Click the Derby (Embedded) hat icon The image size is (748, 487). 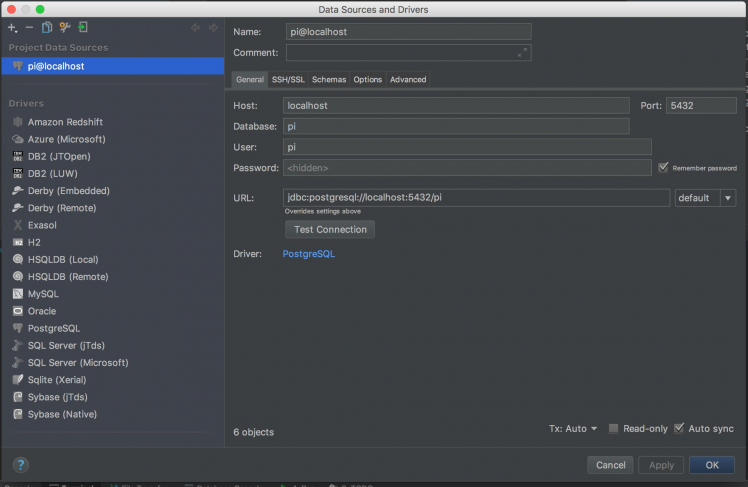pyautogui.click(x=18, y=191)
